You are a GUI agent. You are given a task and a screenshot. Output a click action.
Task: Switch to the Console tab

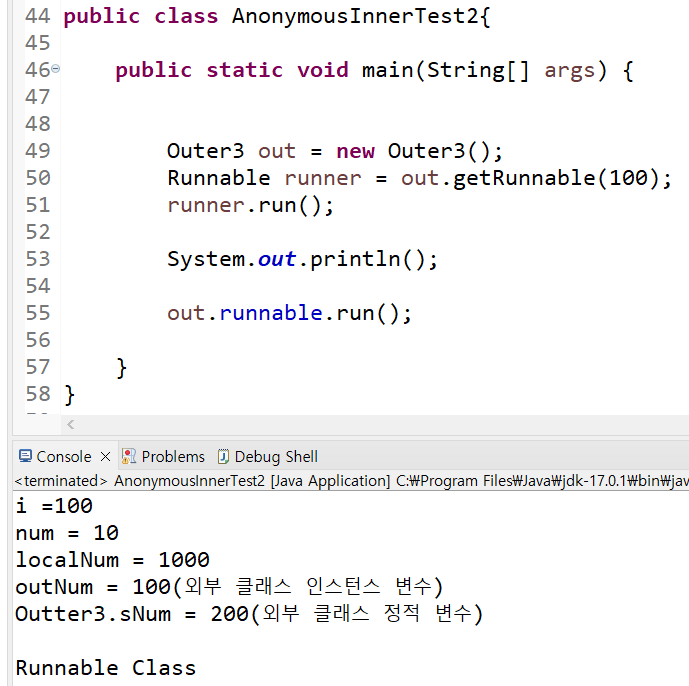[64, 457]
